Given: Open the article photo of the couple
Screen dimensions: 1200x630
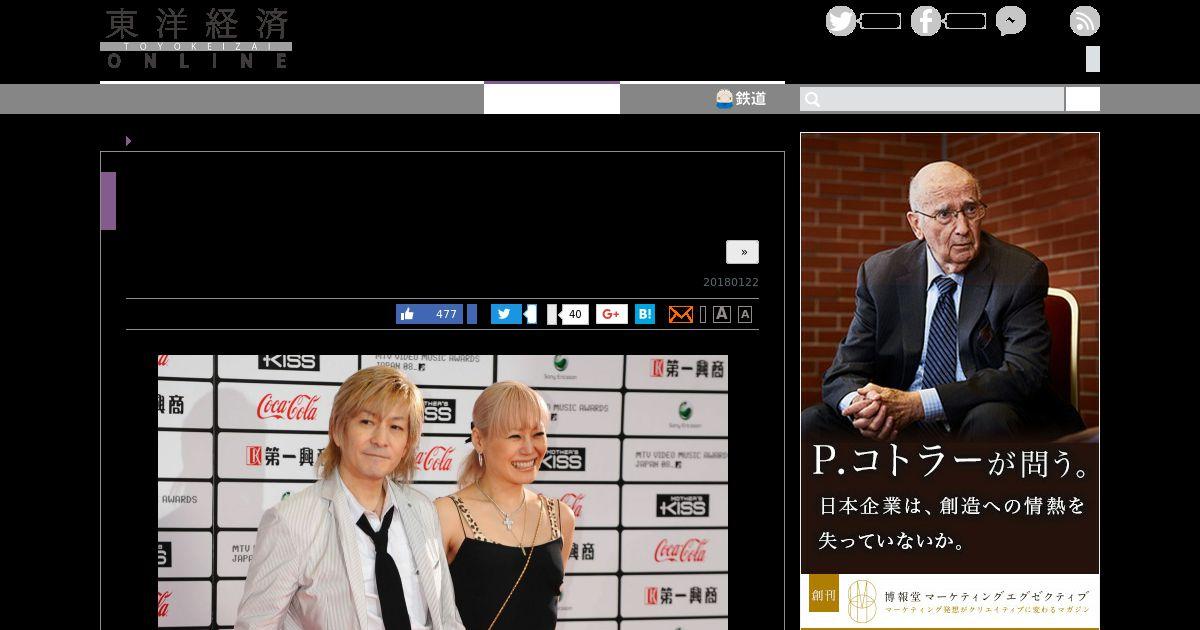Looking at the screenshot, I should pyautogui.click(x=443, y=492).
